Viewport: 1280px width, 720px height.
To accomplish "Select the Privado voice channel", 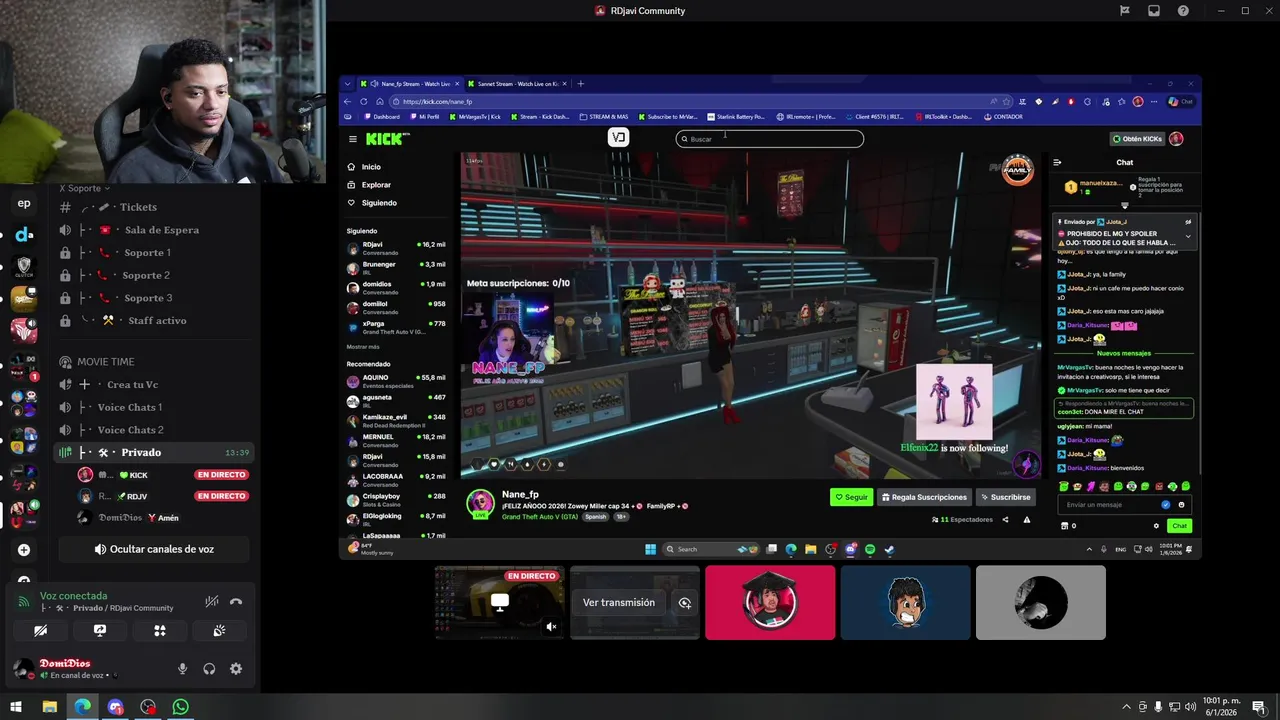I will click(154, 453).
